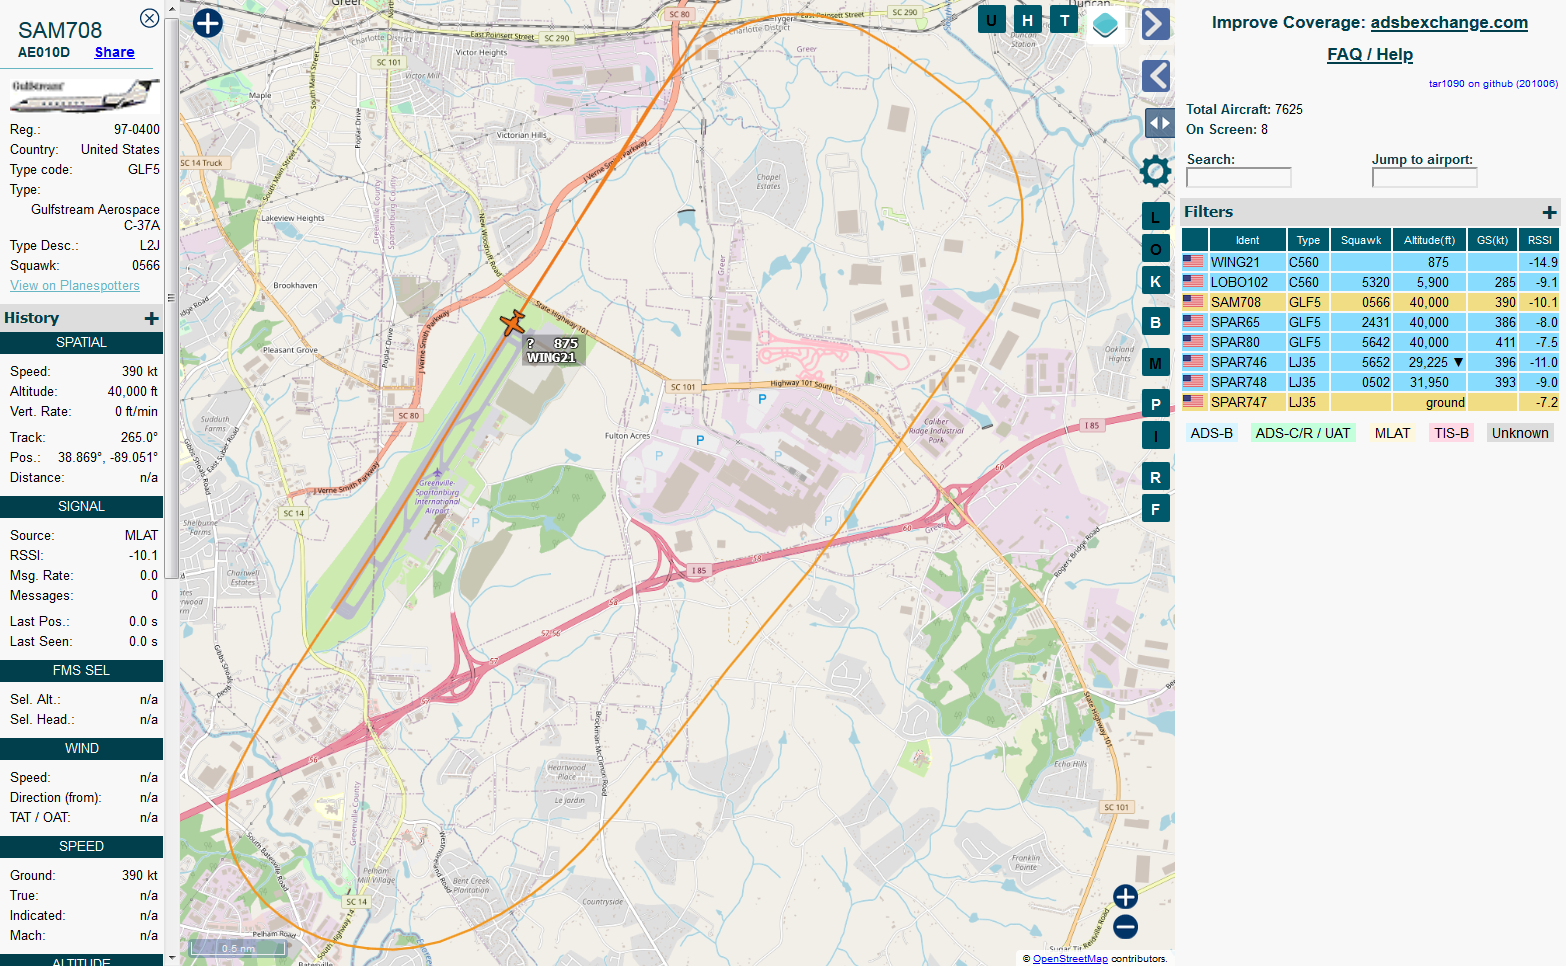Click the left-arrow sidebar collapse button
The image size is (1566, 966).
[1156, 76]
